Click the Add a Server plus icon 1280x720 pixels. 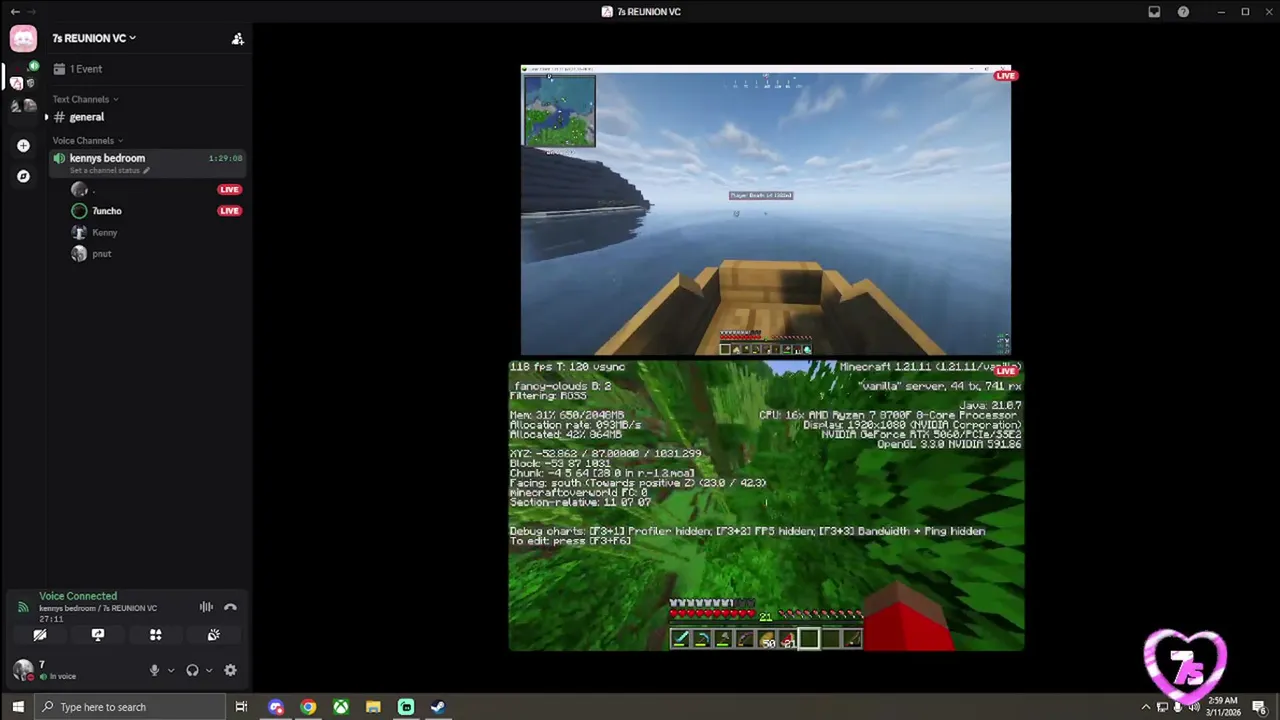click(x=23, y=146)
